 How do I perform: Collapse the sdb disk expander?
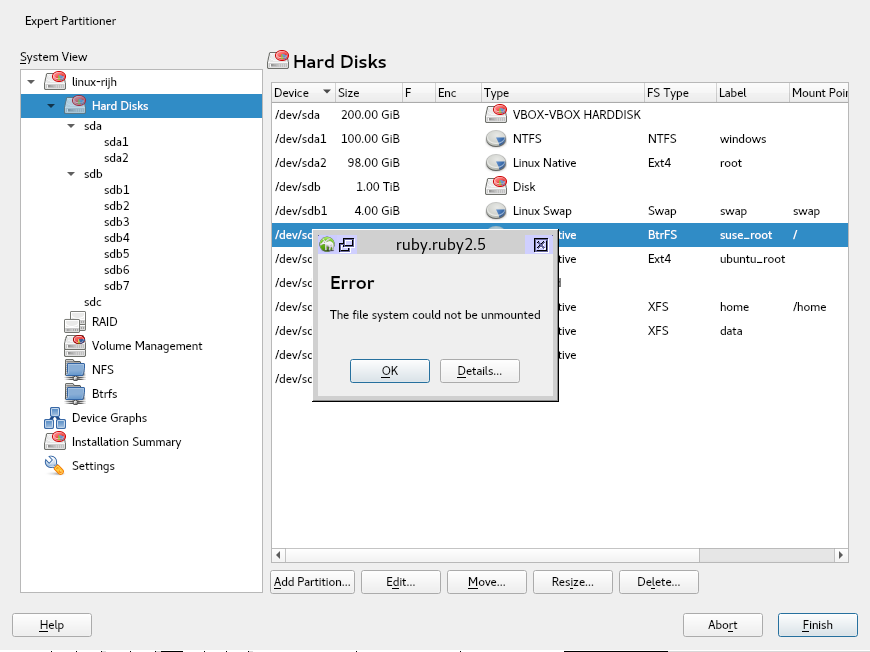point(71,174)
